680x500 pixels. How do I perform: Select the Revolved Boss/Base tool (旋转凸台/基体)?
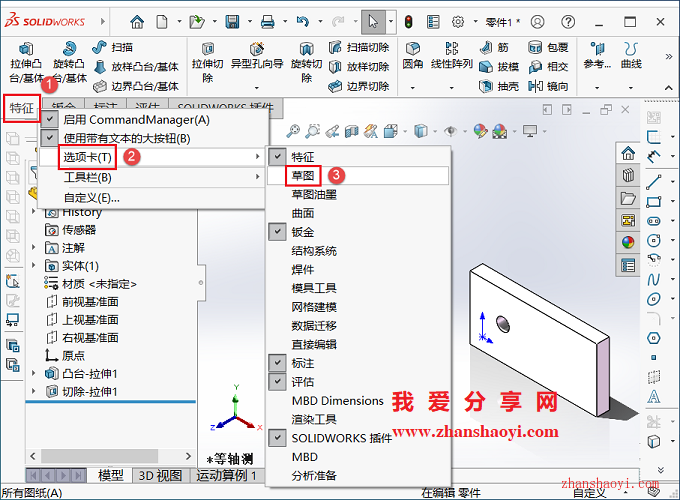[x=69, y=62]
